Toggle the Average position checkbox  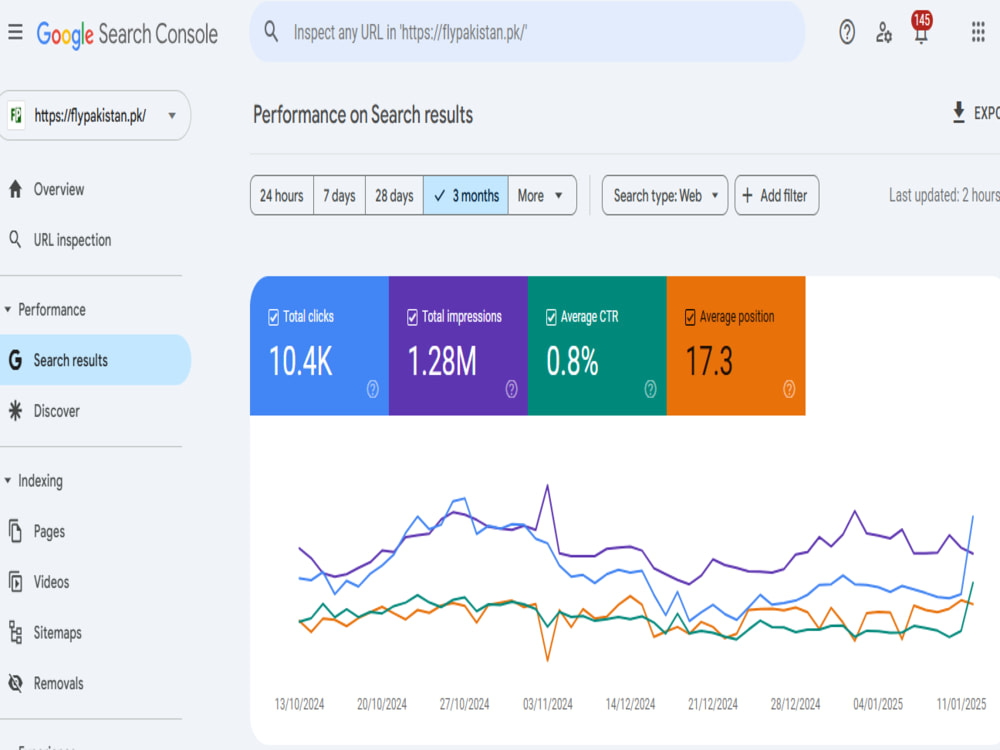click(x=690, y=317)
